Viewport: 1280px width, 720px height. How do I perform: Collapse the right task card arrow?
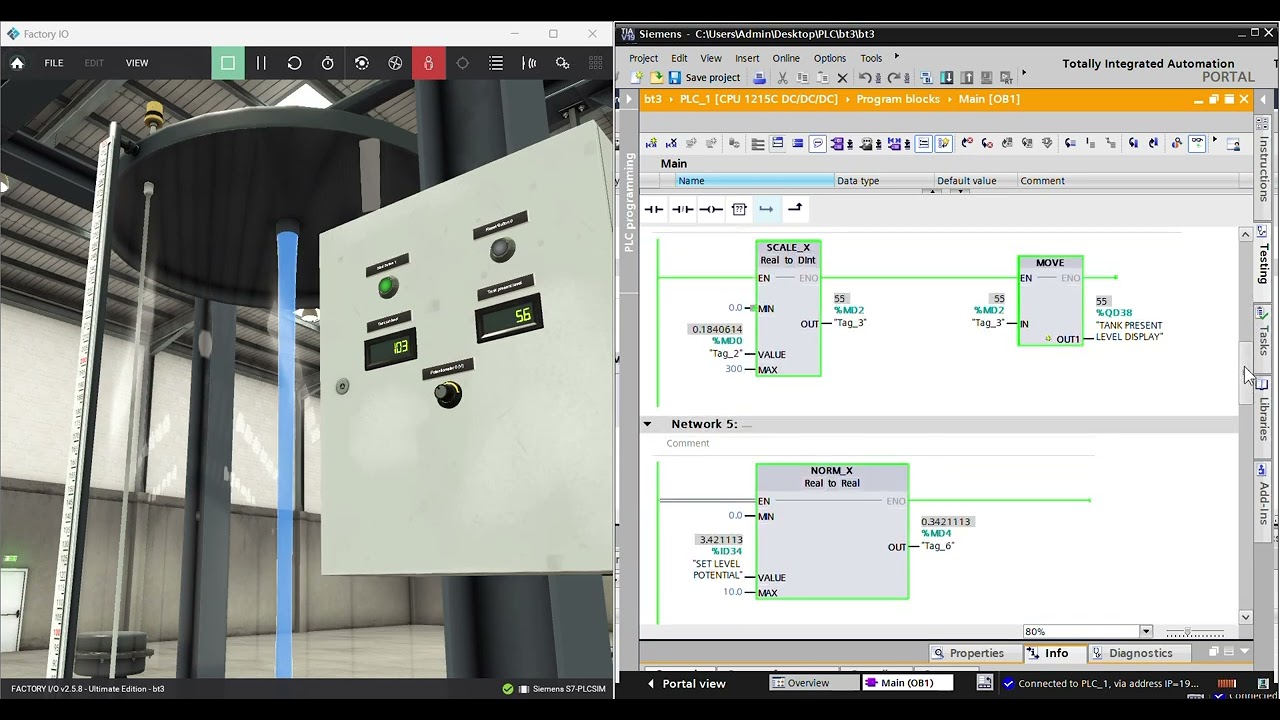coord(1263,99)
